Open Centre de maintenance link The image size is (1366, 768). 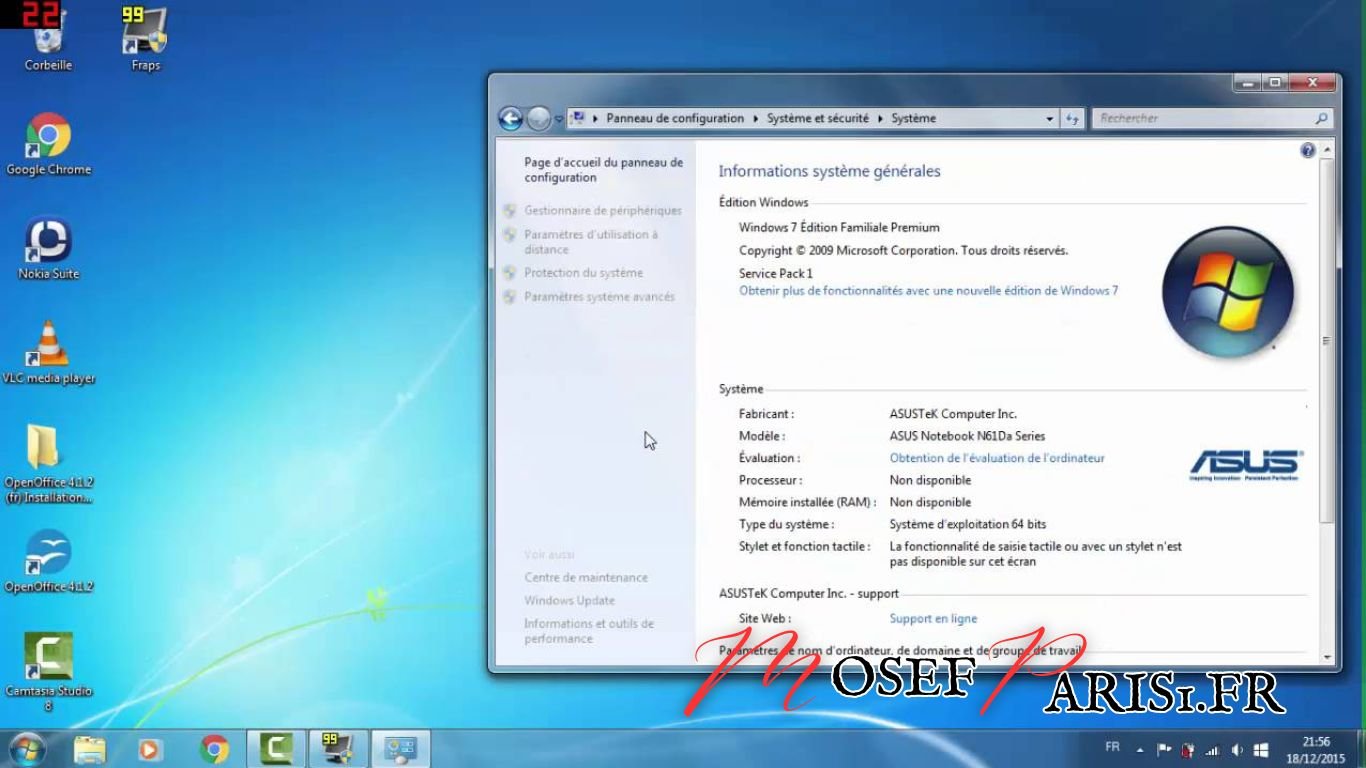pyautogui.click(x=586, y=578)
